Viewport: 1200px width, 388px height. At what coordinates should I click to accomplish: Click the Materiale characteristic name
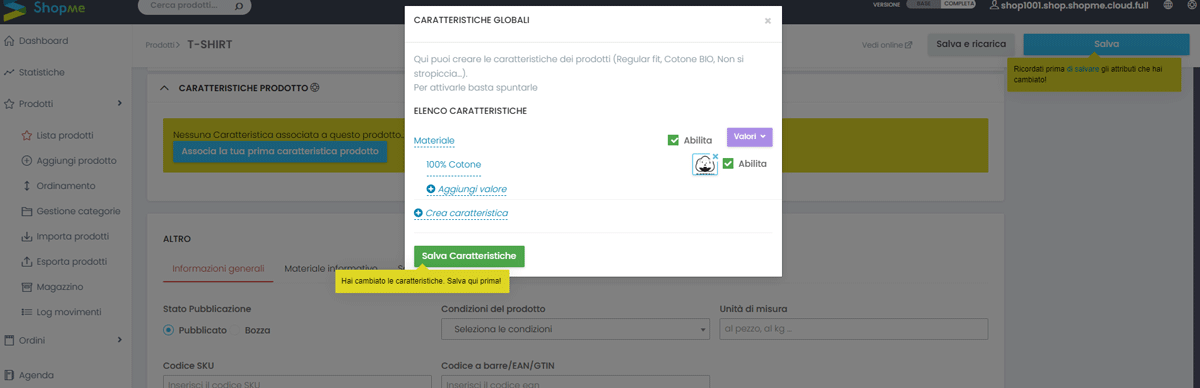(x=434, y=141)
